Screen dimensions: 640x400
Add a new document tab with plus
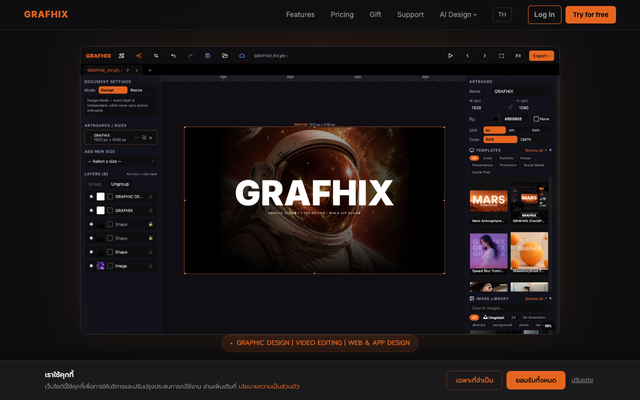[x=150, y=70]
